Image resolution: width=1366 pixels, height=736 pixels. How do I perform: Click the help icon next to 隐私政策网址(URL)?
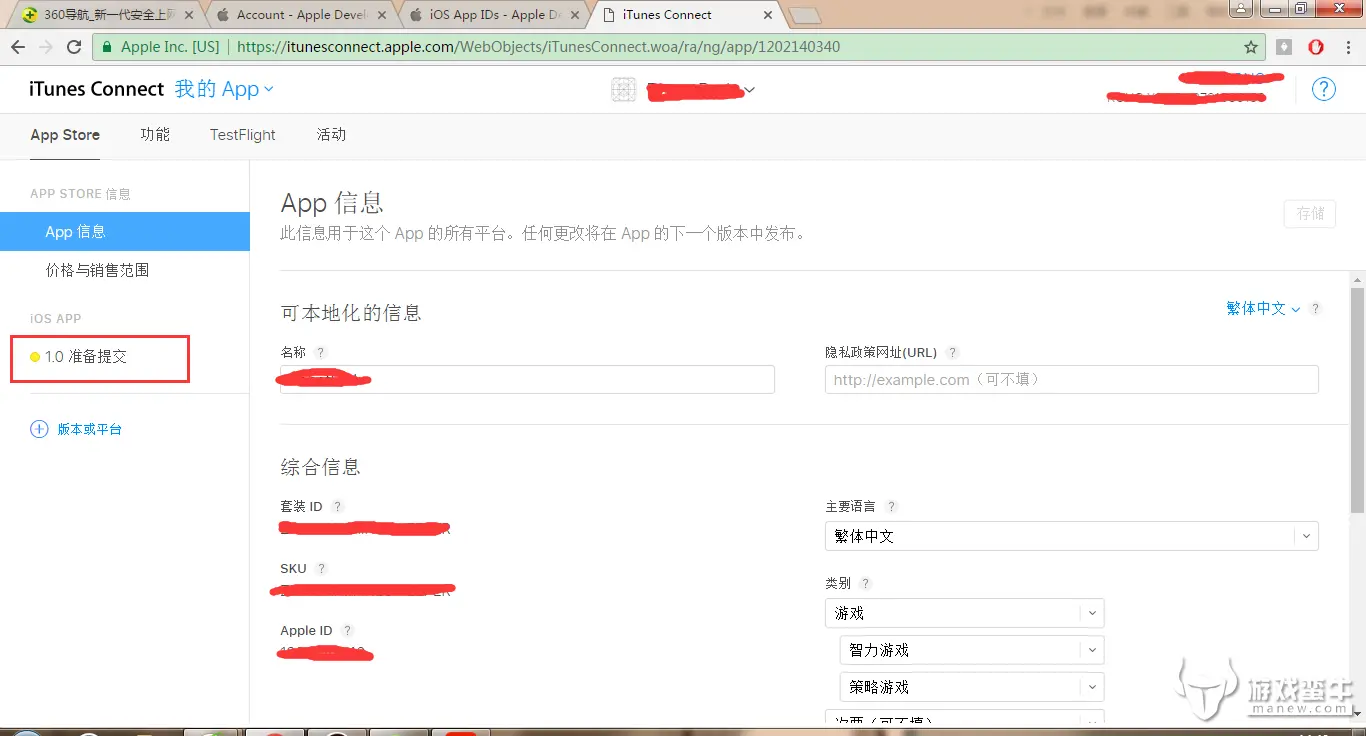[952, 352]
